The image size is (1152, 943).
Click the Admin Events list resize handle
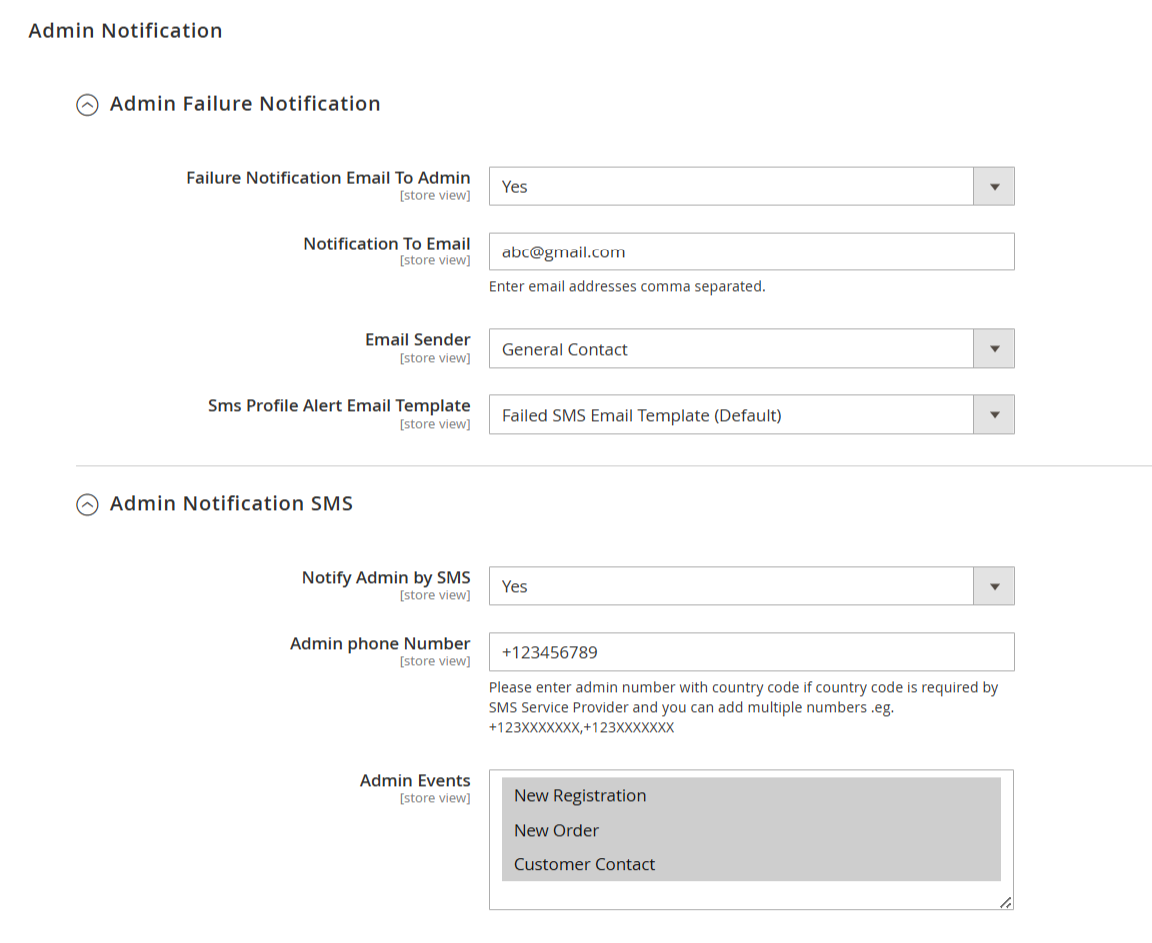click(1006, 903)
